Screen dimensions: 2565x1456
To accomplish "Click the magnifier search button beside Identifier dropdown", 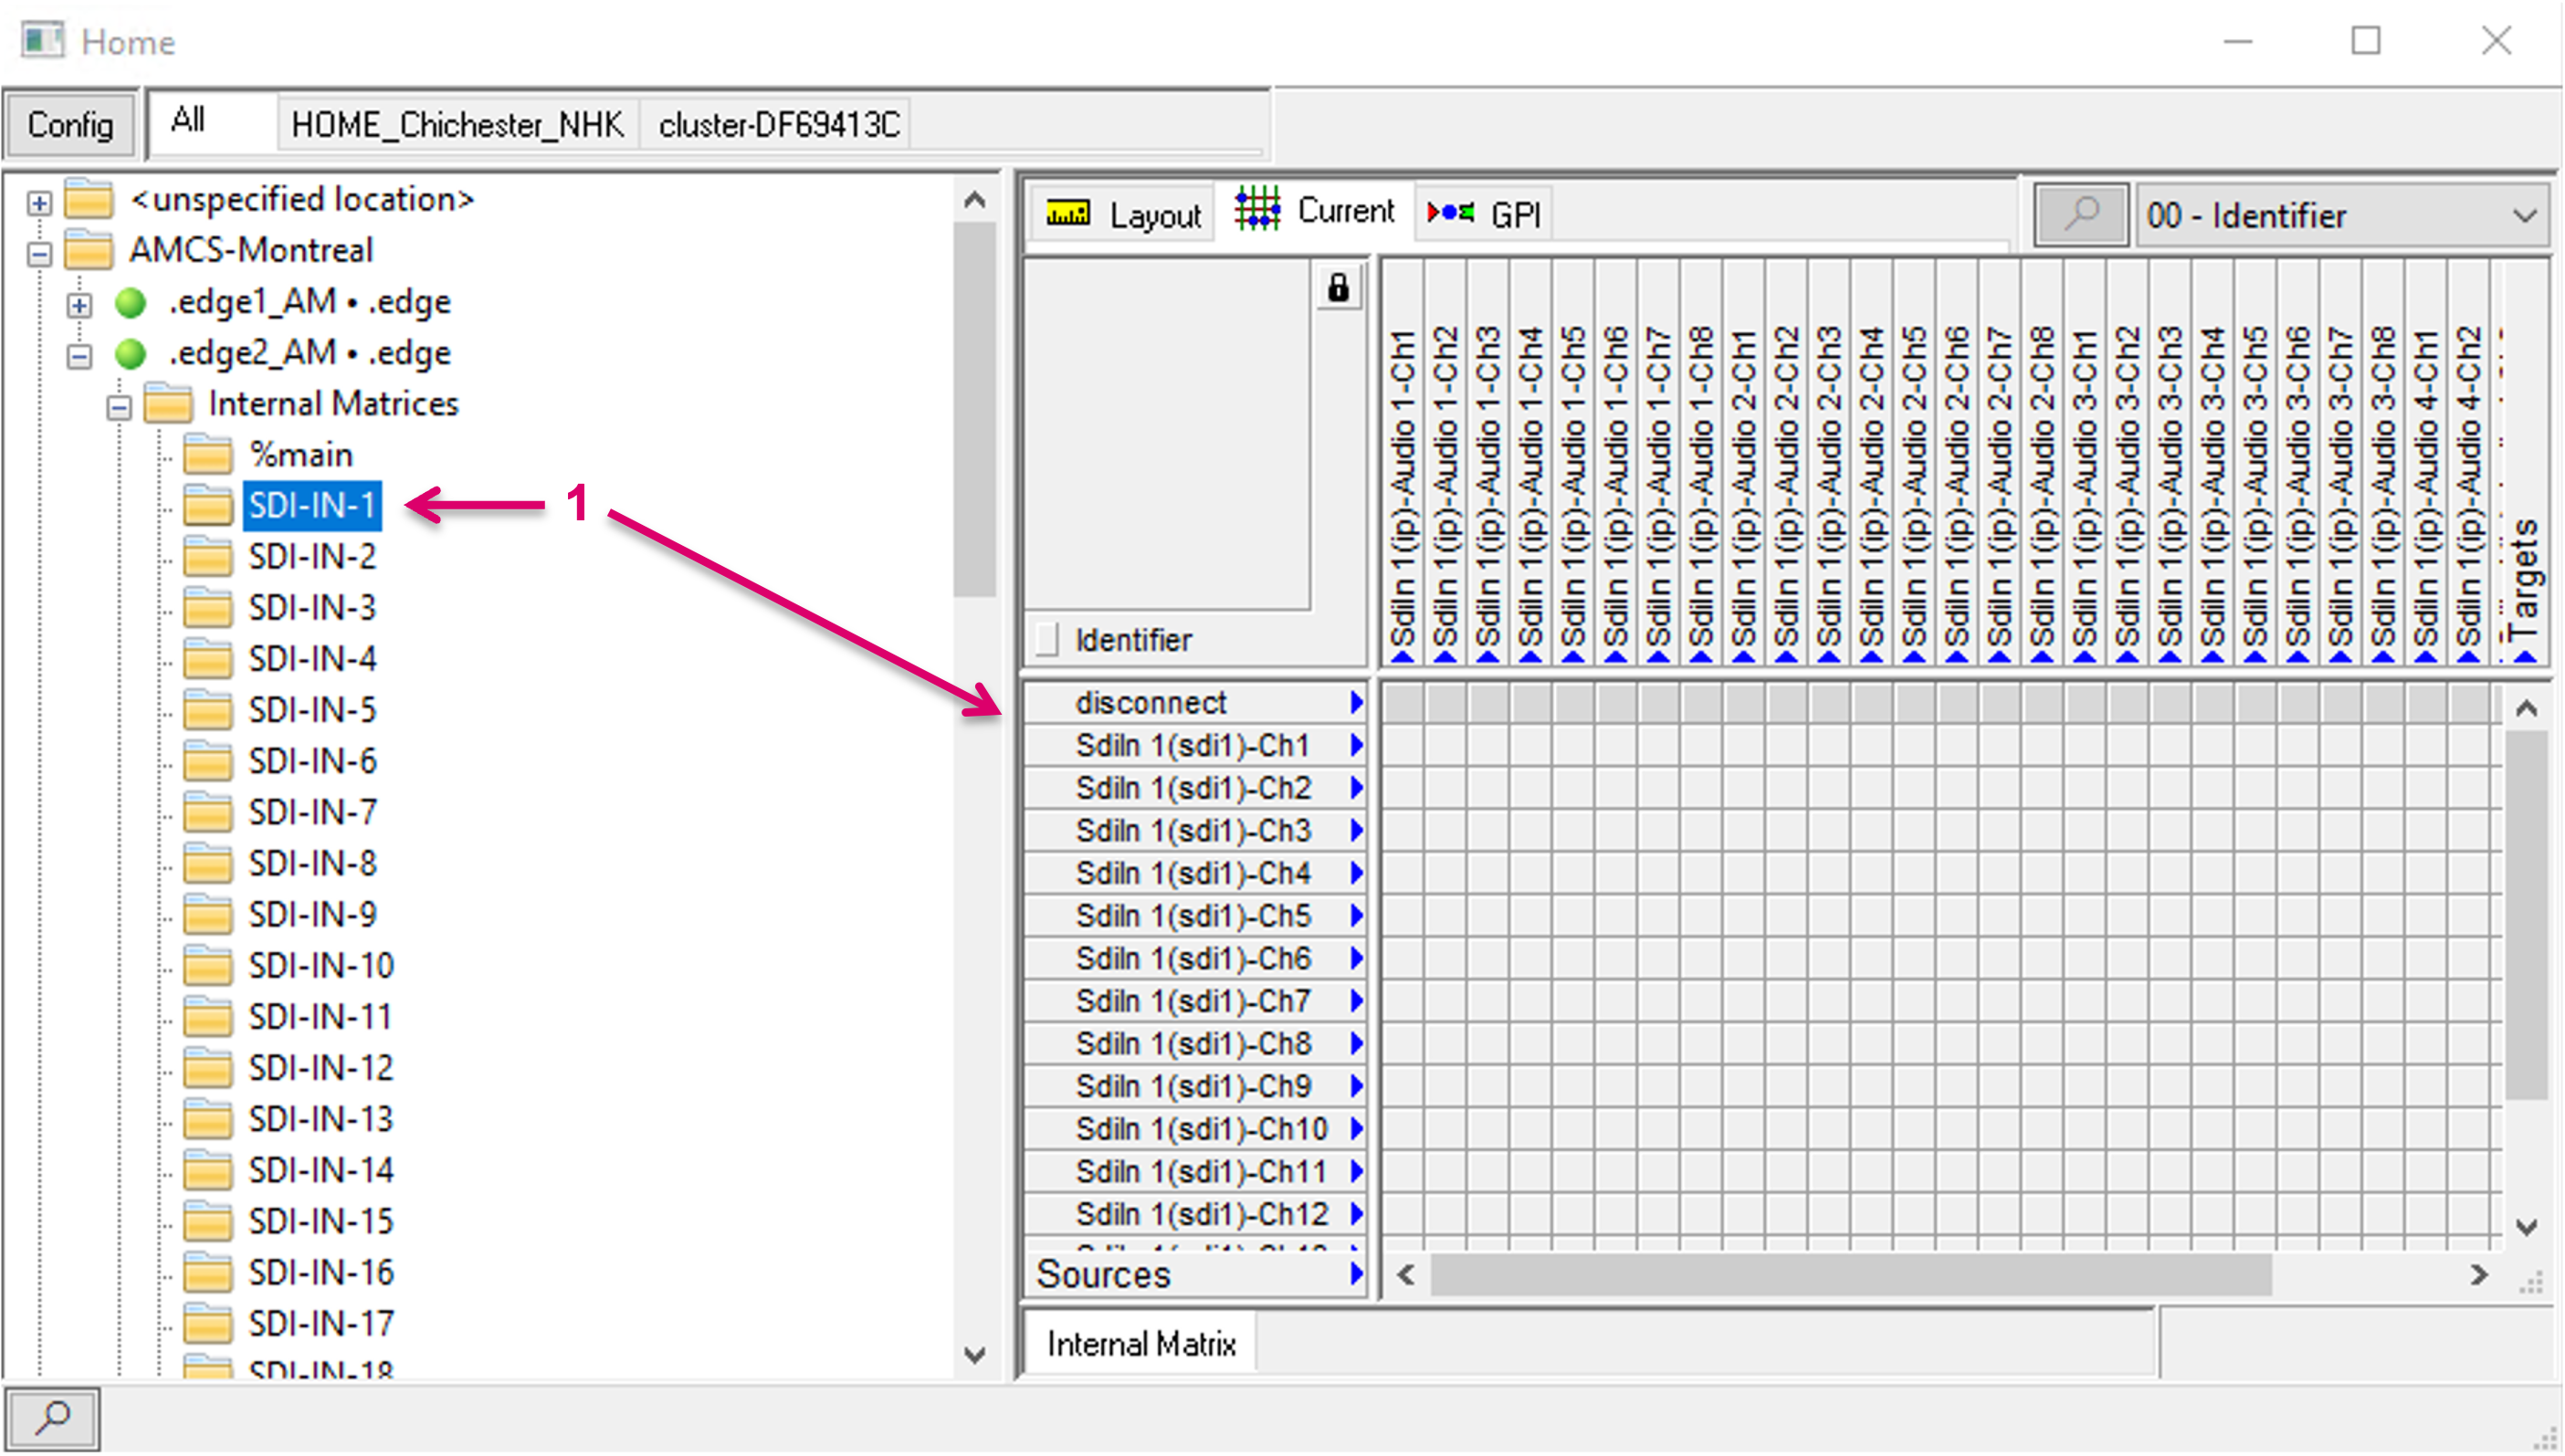I will click(2081, 215).
